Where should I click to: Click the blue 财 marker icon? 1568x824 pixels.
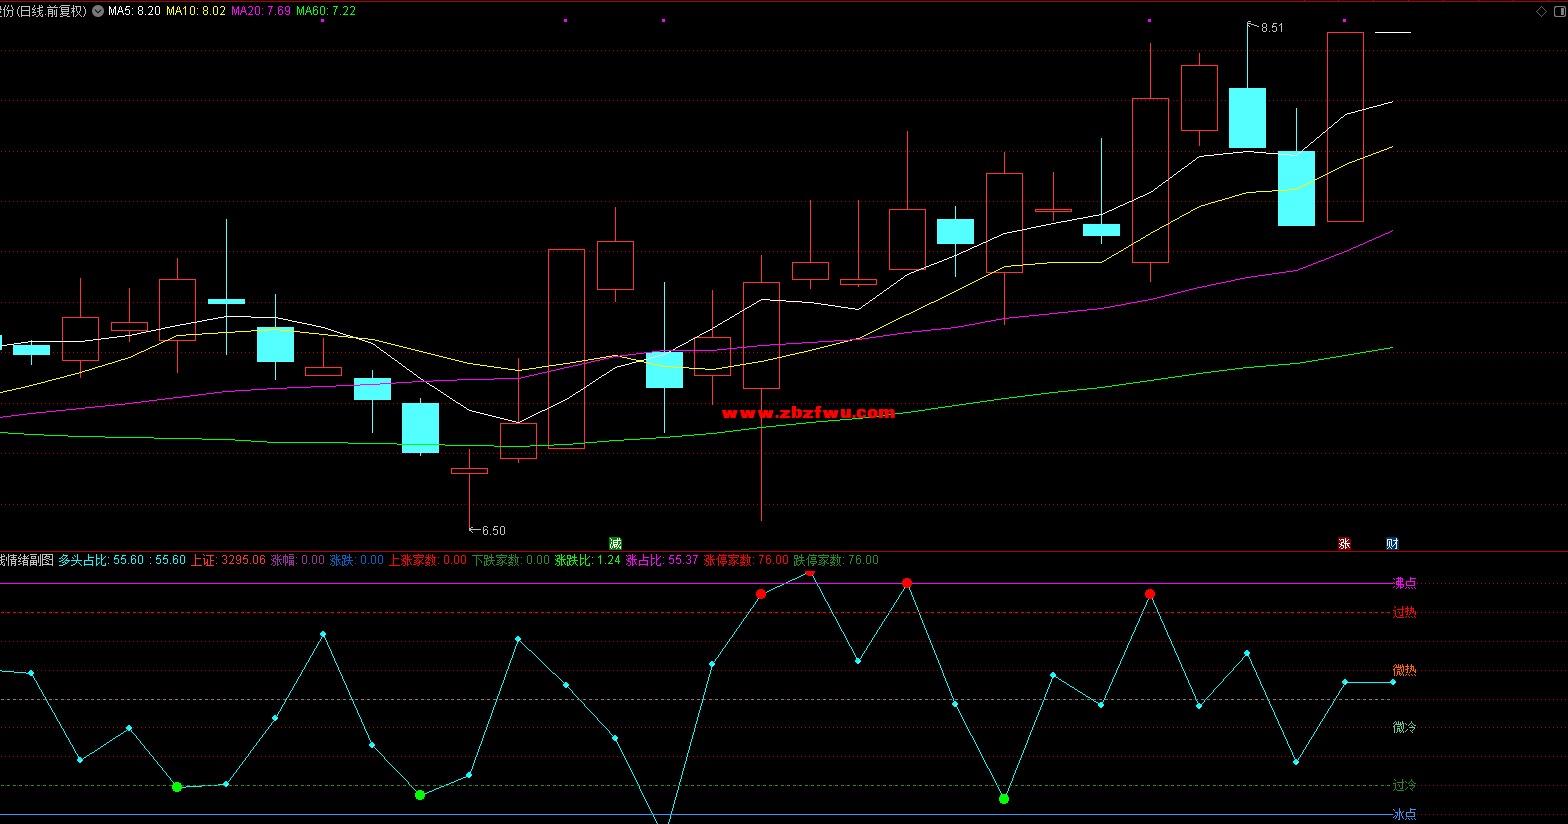[1392, 543]
